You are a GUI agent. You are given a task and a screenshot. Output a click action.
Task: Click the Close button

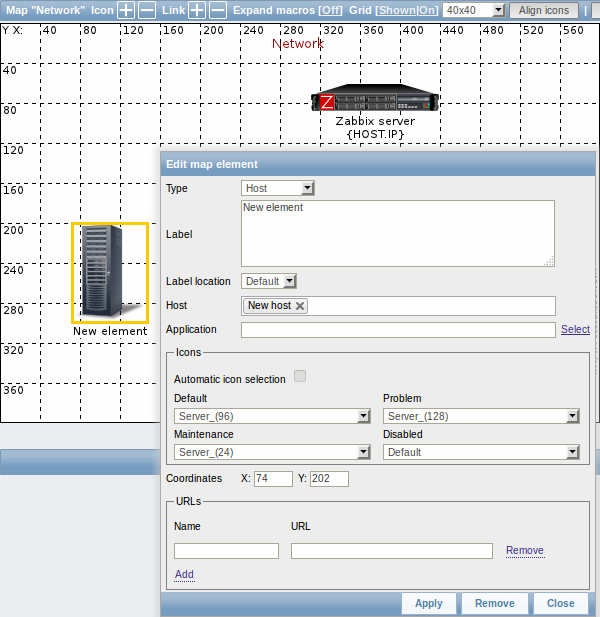click(561, 603)
